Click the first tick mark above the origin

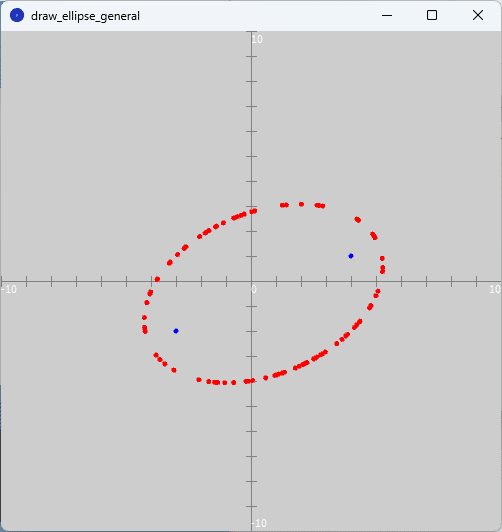(x=251, y=256)
